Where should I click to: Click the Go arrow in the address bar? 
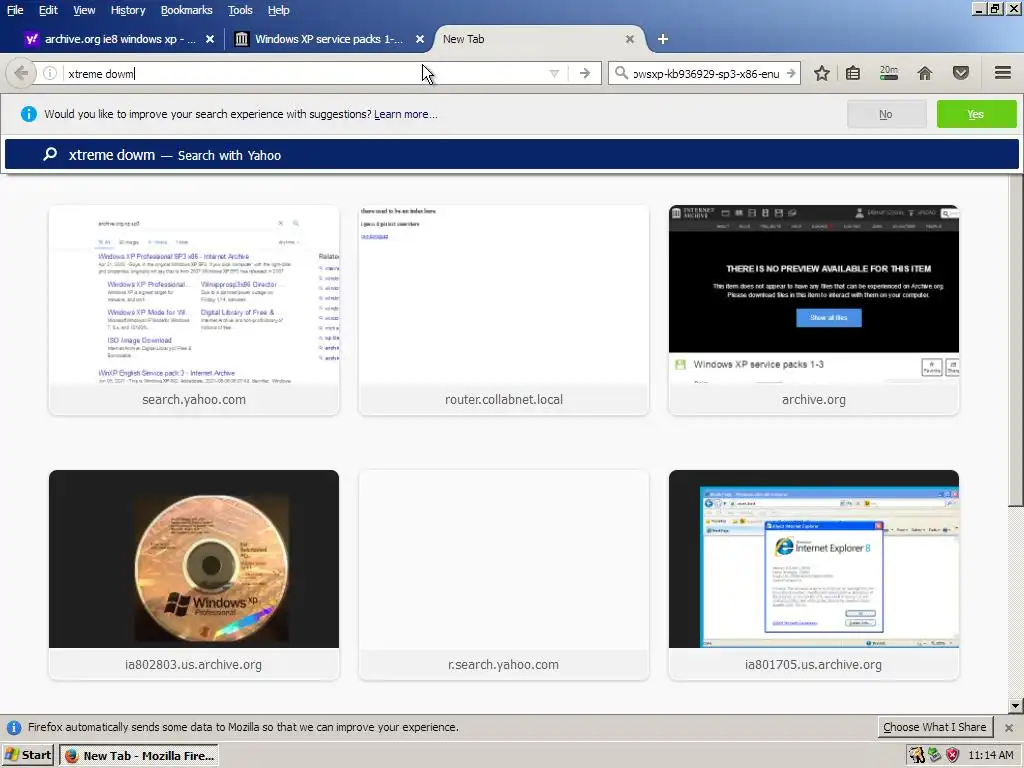pyautogui.click(x=584, y=74)
